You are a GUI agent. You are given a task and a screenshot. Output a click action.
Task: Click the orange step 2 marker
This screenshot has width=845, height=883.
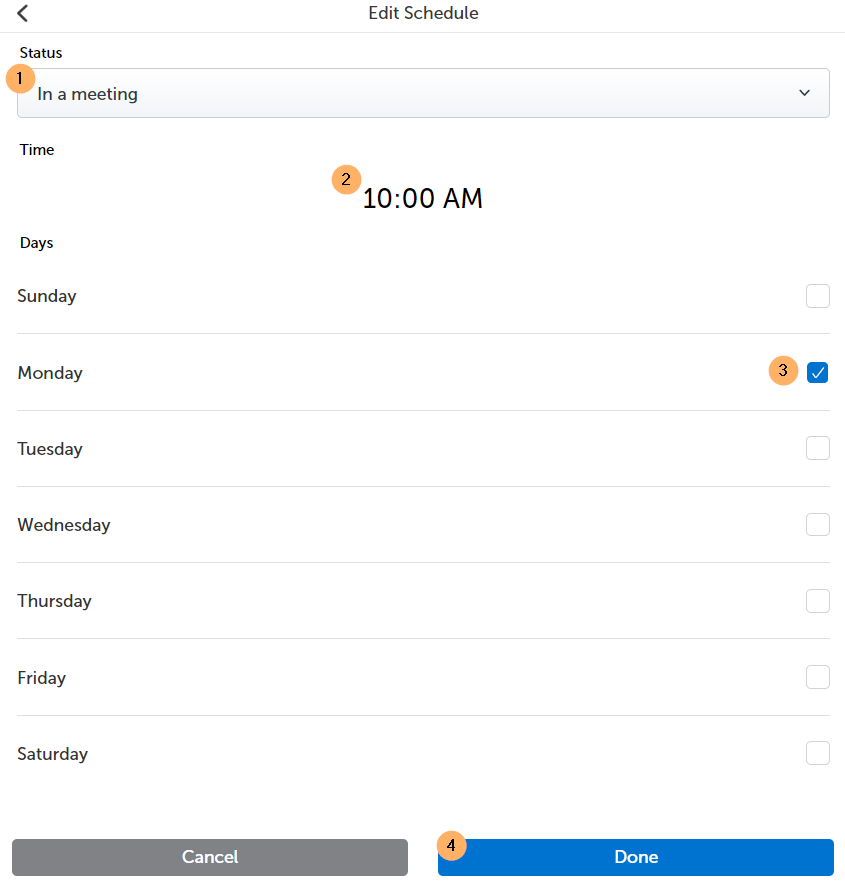tap(346, 180)
